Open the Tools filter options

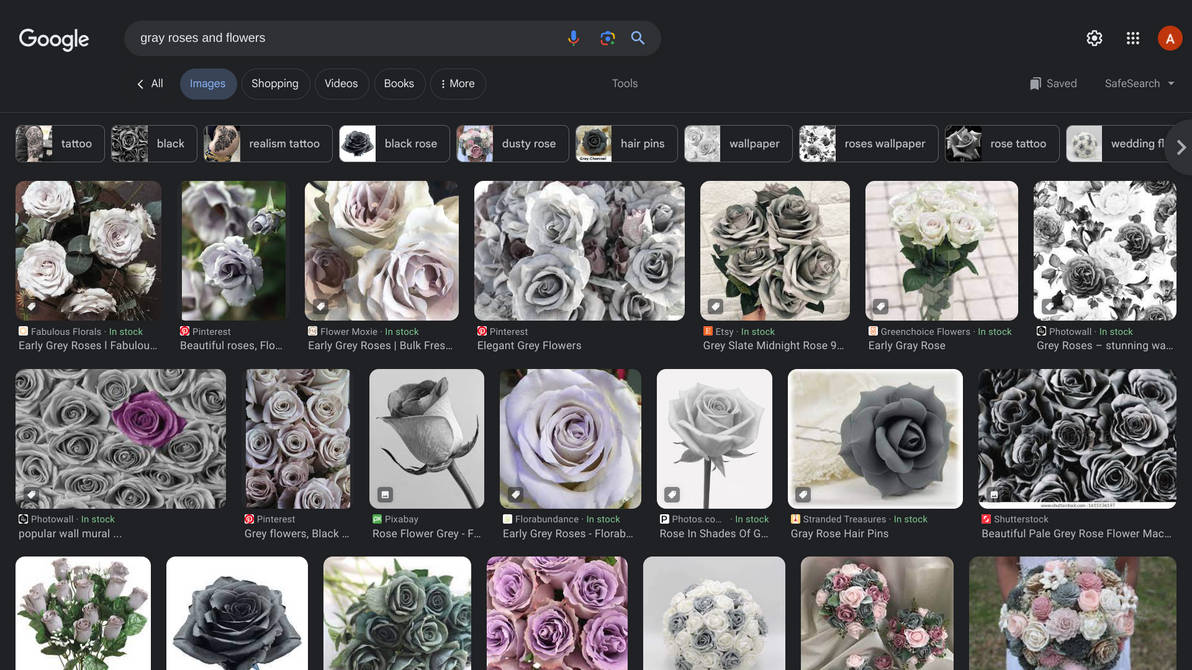[x=625, y=84]
